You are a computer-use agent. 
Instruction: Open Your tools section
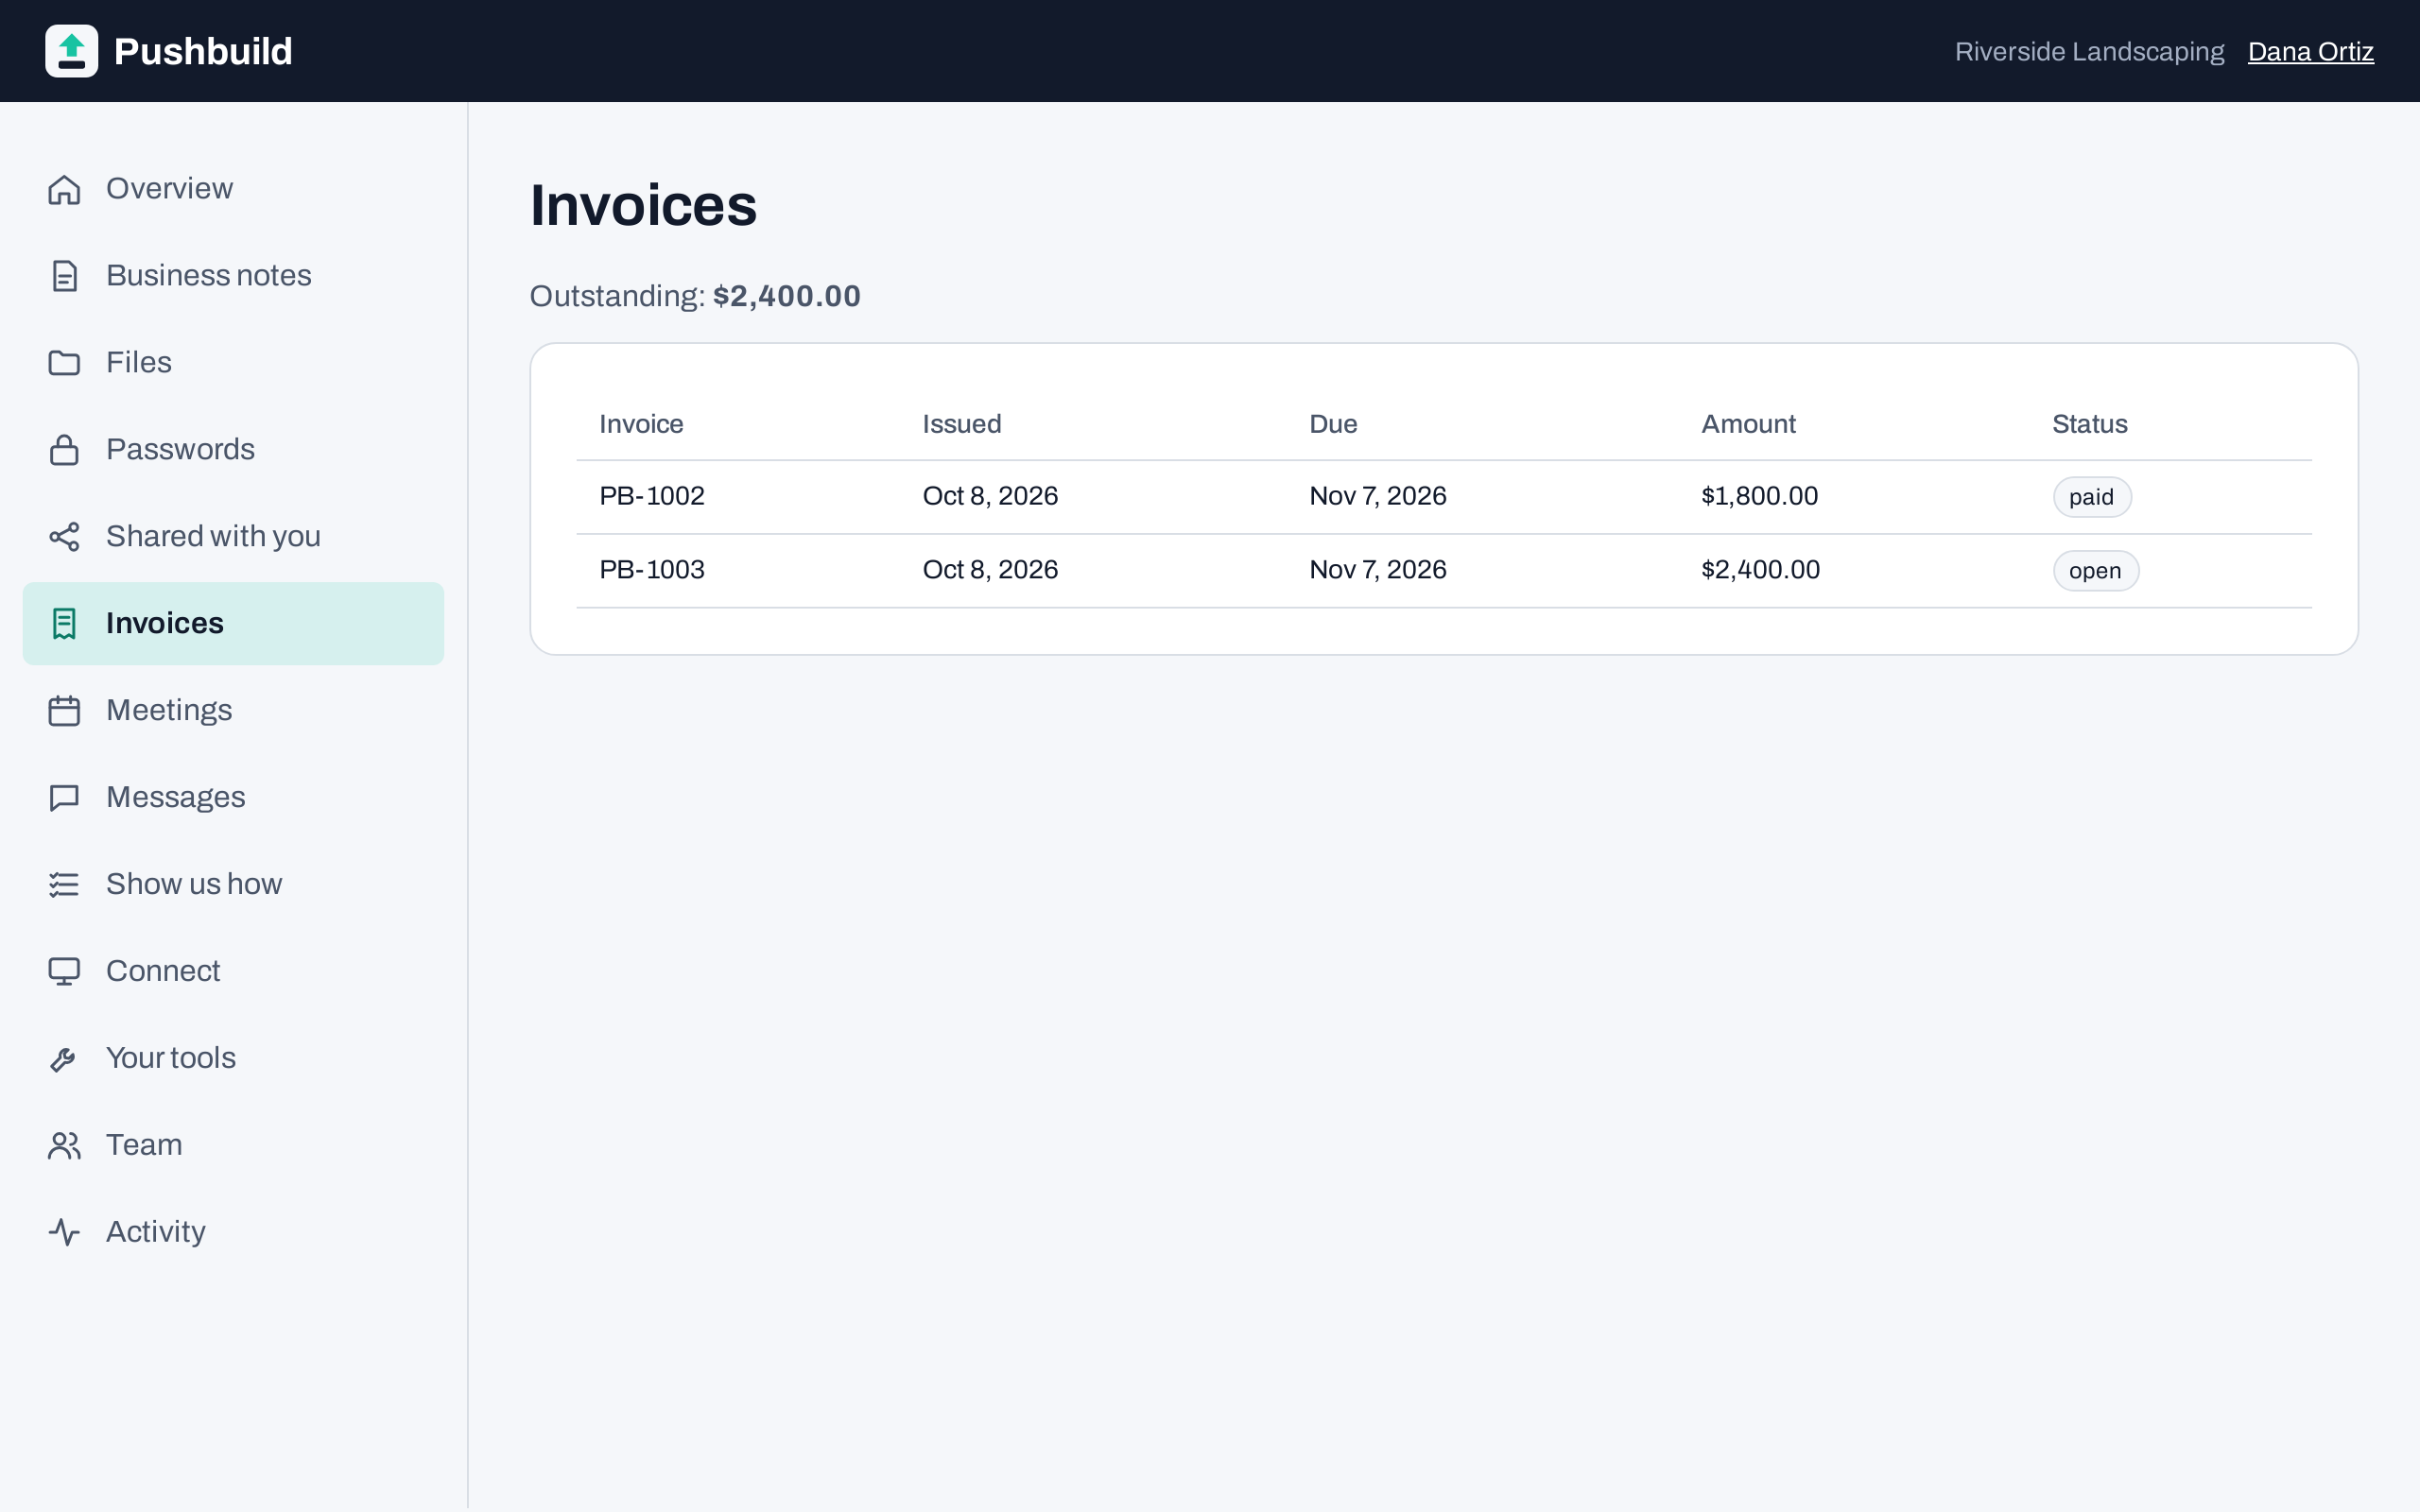233,1059
